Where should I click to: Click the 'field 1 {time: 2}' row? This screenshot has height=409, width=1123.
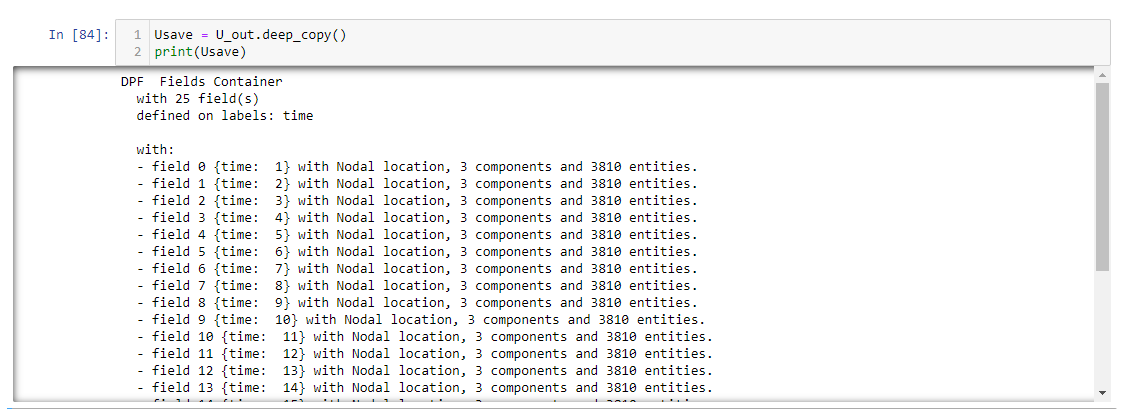(x=417, y=183)
